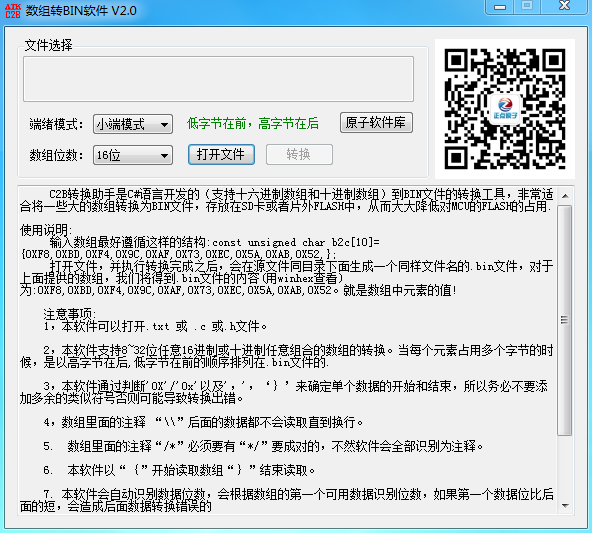Click the 转换 convert button
The image size is (592, 533).
pyautogui.click(x=299, y=154)
